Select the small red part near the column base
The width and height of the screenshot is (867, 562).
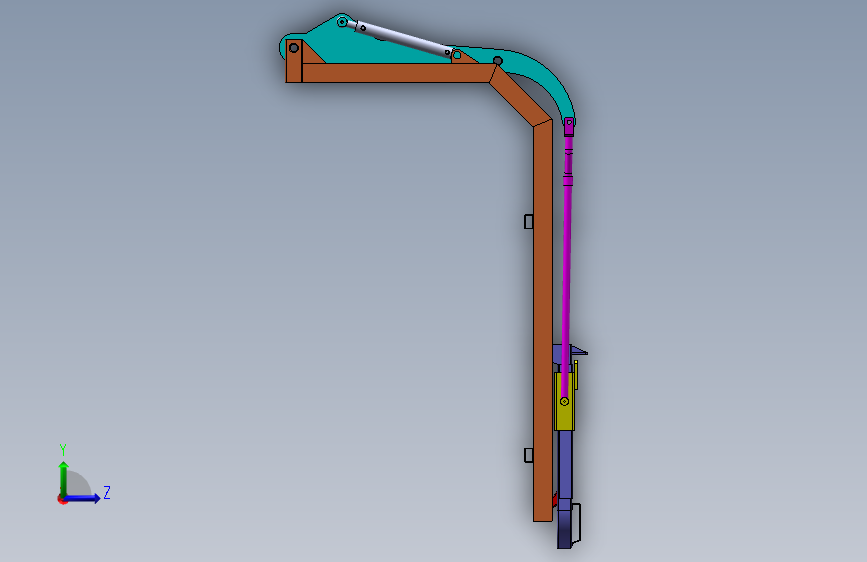(x=555, y=499)
